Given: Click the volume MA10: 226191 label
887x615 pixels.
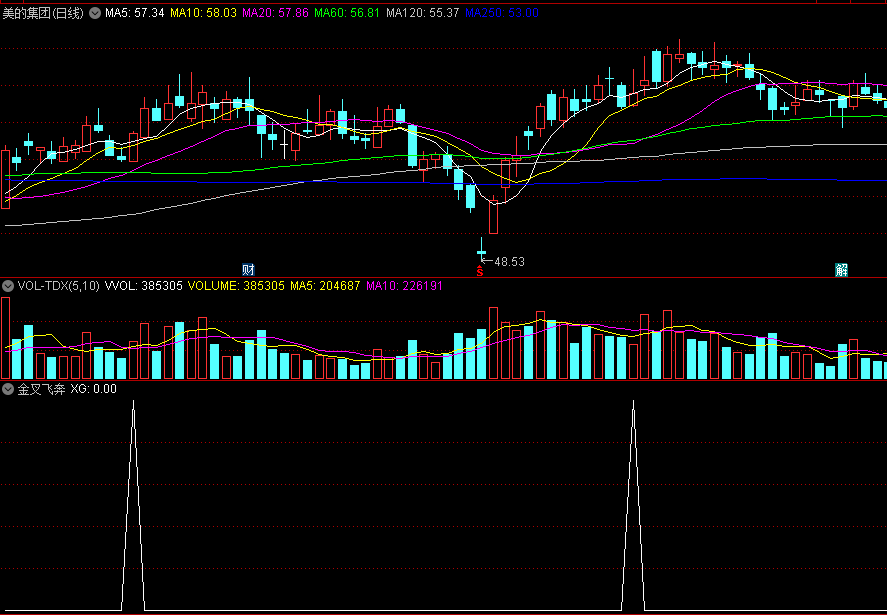Looking at the screenshot, I should (404, 286).
